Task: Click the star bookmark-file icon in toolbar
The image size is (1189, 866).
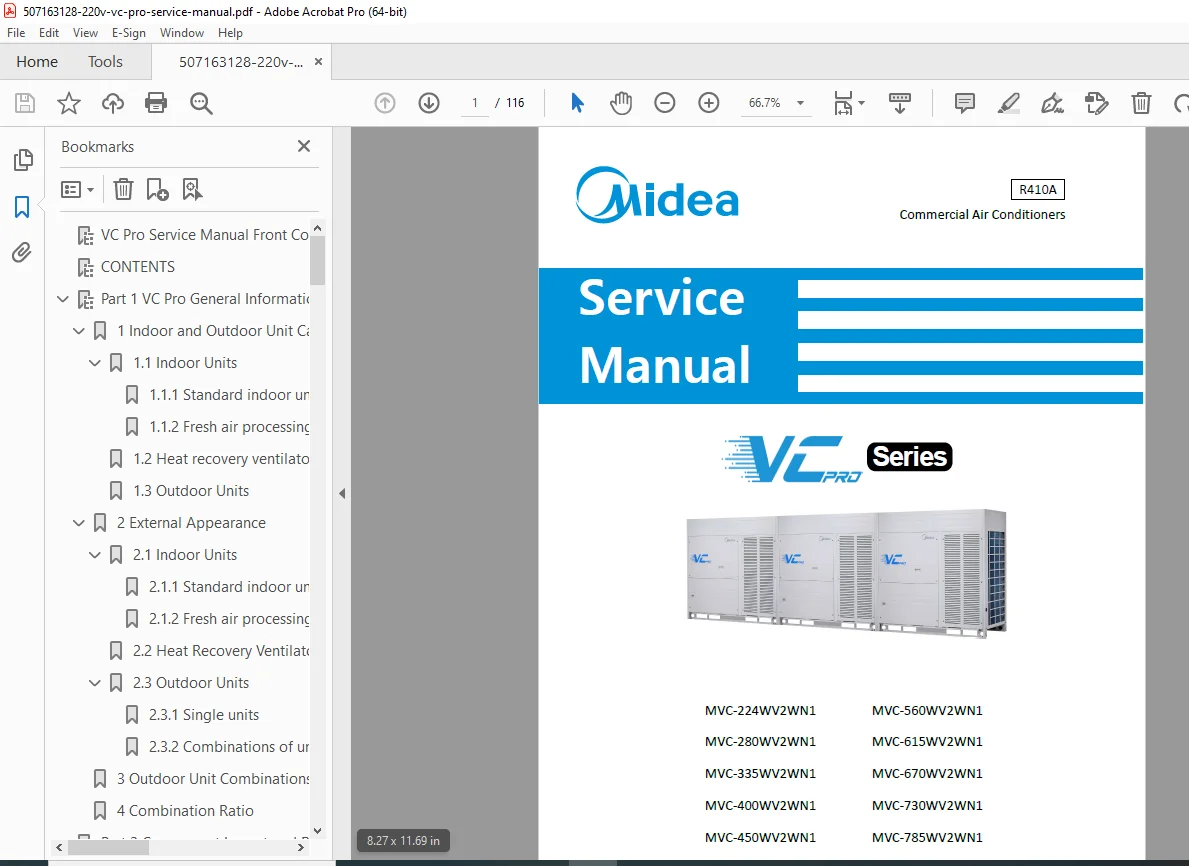Action: pyautogui.click(x=69, y=103)
